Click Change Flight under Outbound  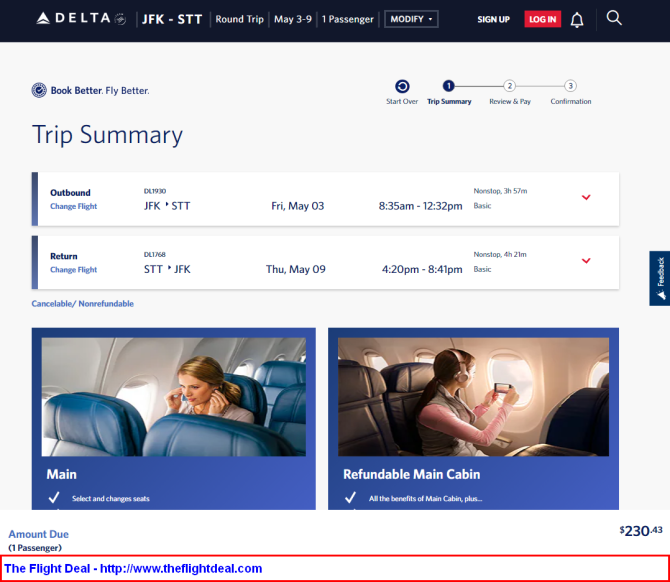click(73, 206)
